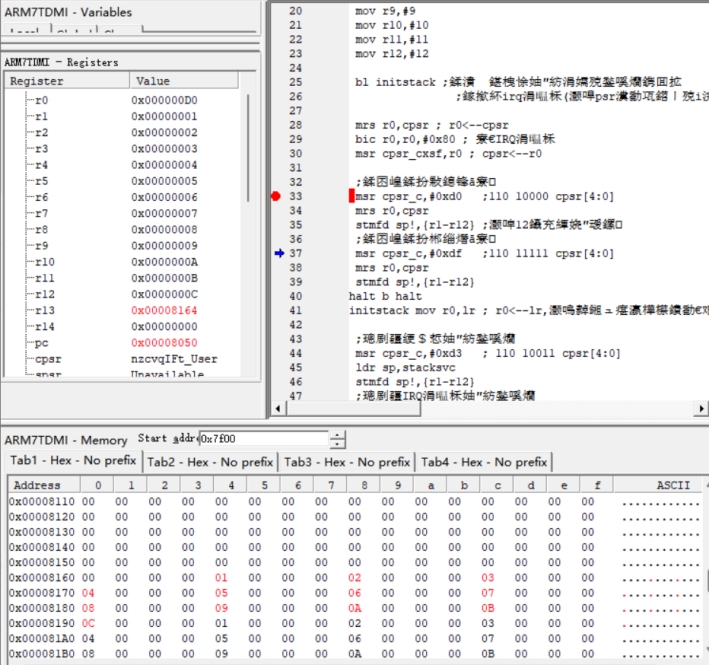Click memory address 0x00008190 row label
The height and width of the screenshot is (665, 709).
click(42, 623)
